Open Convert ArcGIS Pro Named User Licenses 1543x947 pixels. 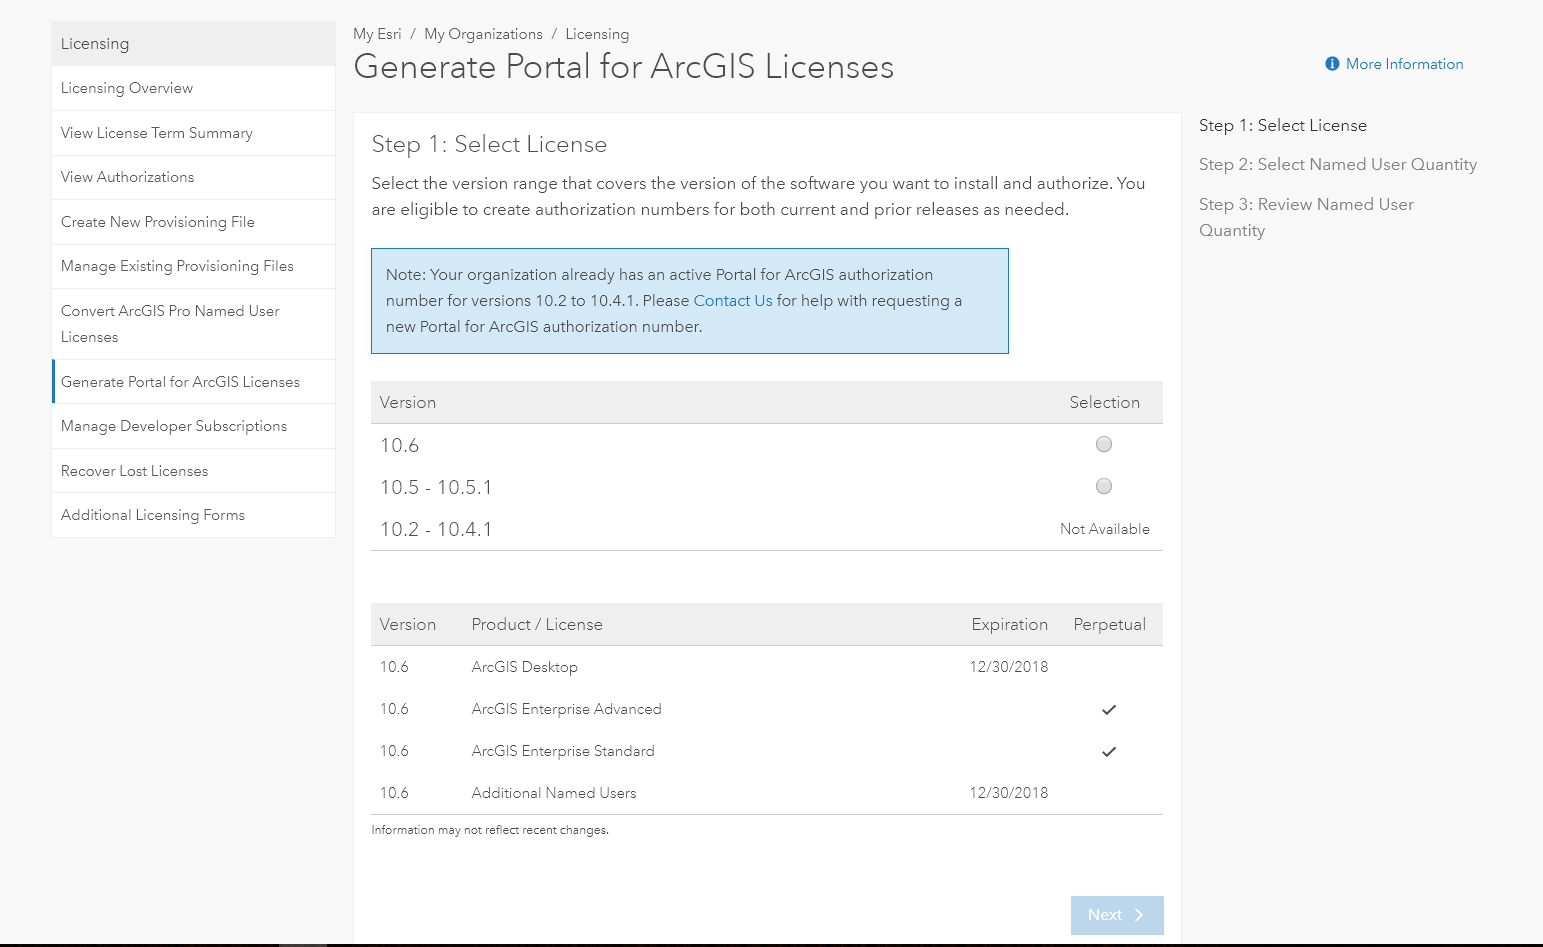click(x=170, y=323)
